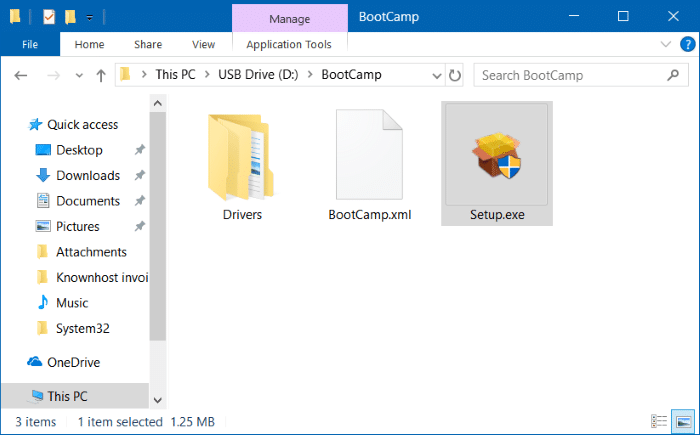
Task: Open the Drivers folder icon
Action: coord(241,157)
